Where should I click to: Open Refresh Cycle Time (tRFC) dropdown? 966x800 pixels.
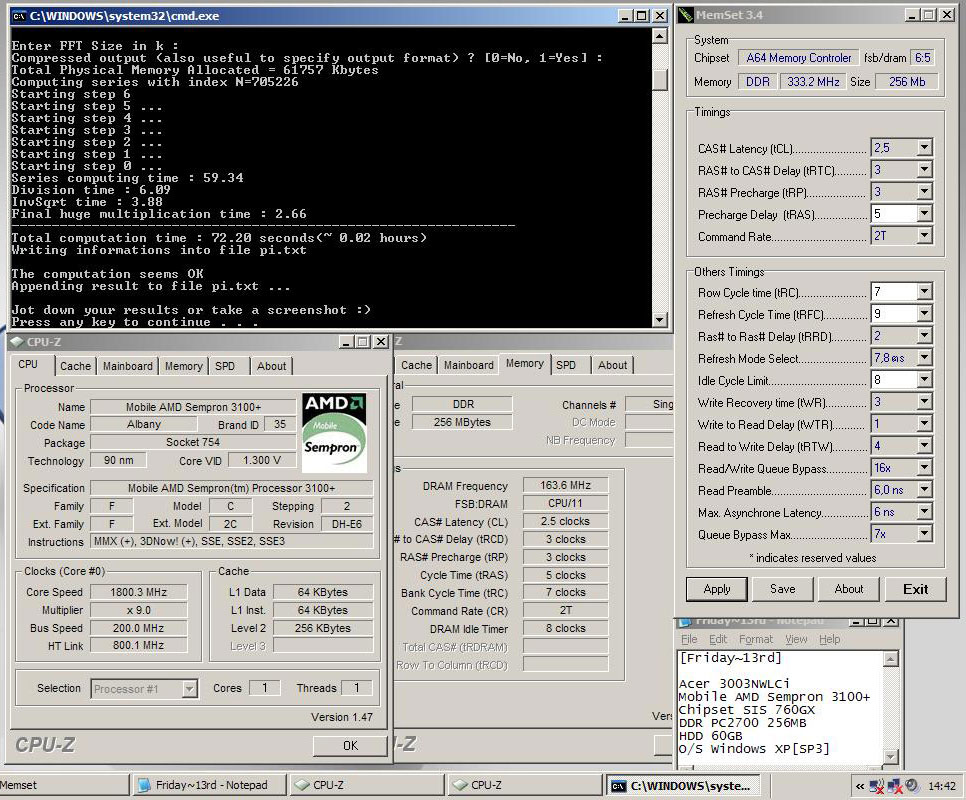click(924, 314)
